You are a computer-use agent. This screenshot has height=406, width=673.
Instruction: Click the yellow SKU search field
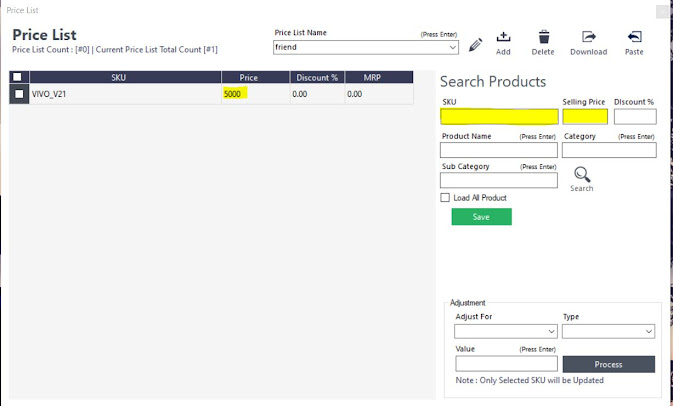click(499, 117)
